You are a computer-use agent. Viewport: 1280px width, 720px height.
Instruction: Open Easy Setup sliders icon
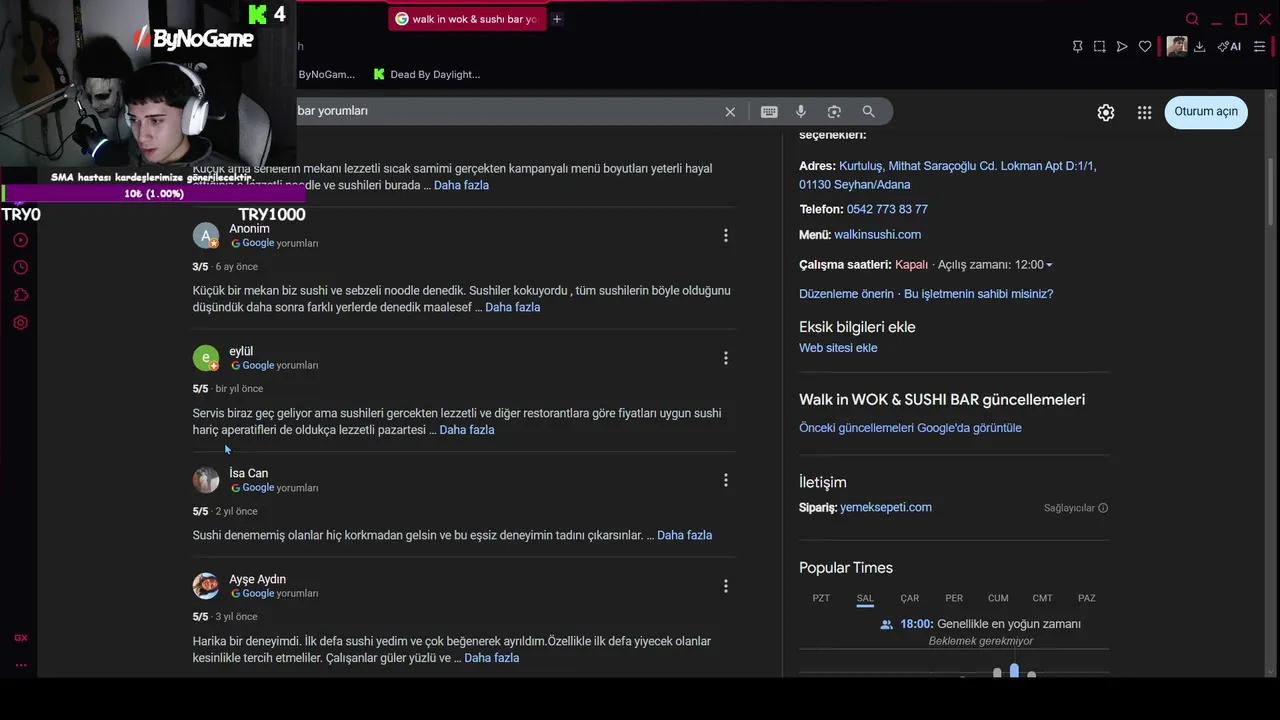[1259, 46]
